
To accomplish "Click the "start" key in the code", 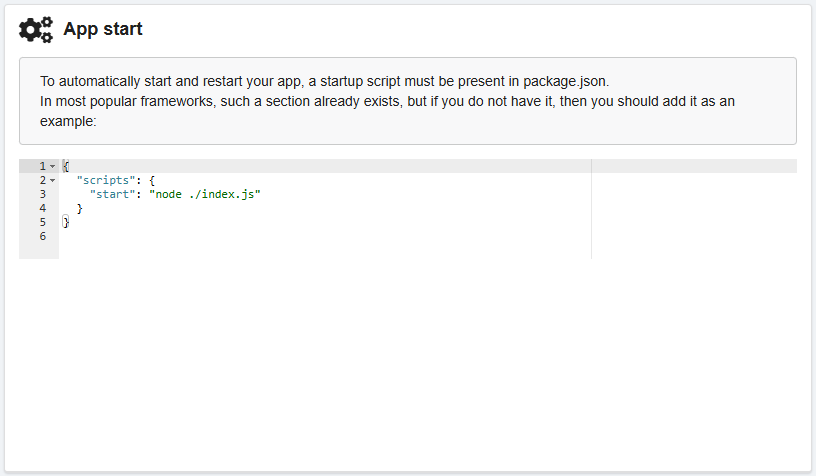I will [x=112, y=194].
